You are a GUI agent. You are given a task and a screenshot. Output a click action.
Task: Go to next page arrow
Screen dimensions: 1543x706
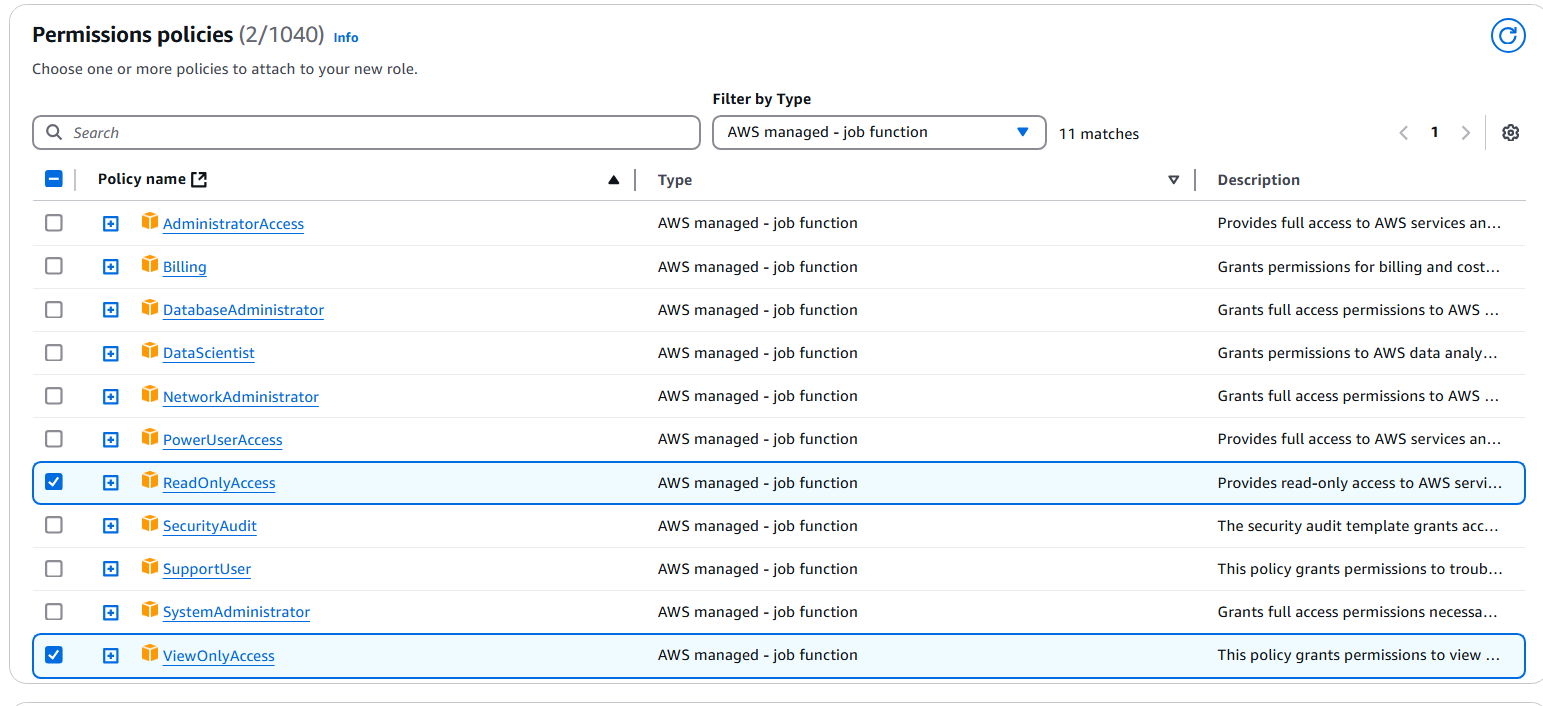tap(1465, 133)
